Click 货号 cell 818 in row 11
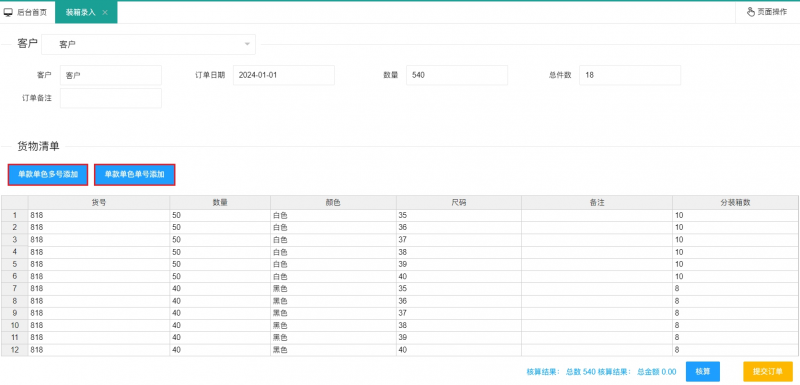The height and width of the screenshot is (385, 800). (x=99, y=338)
